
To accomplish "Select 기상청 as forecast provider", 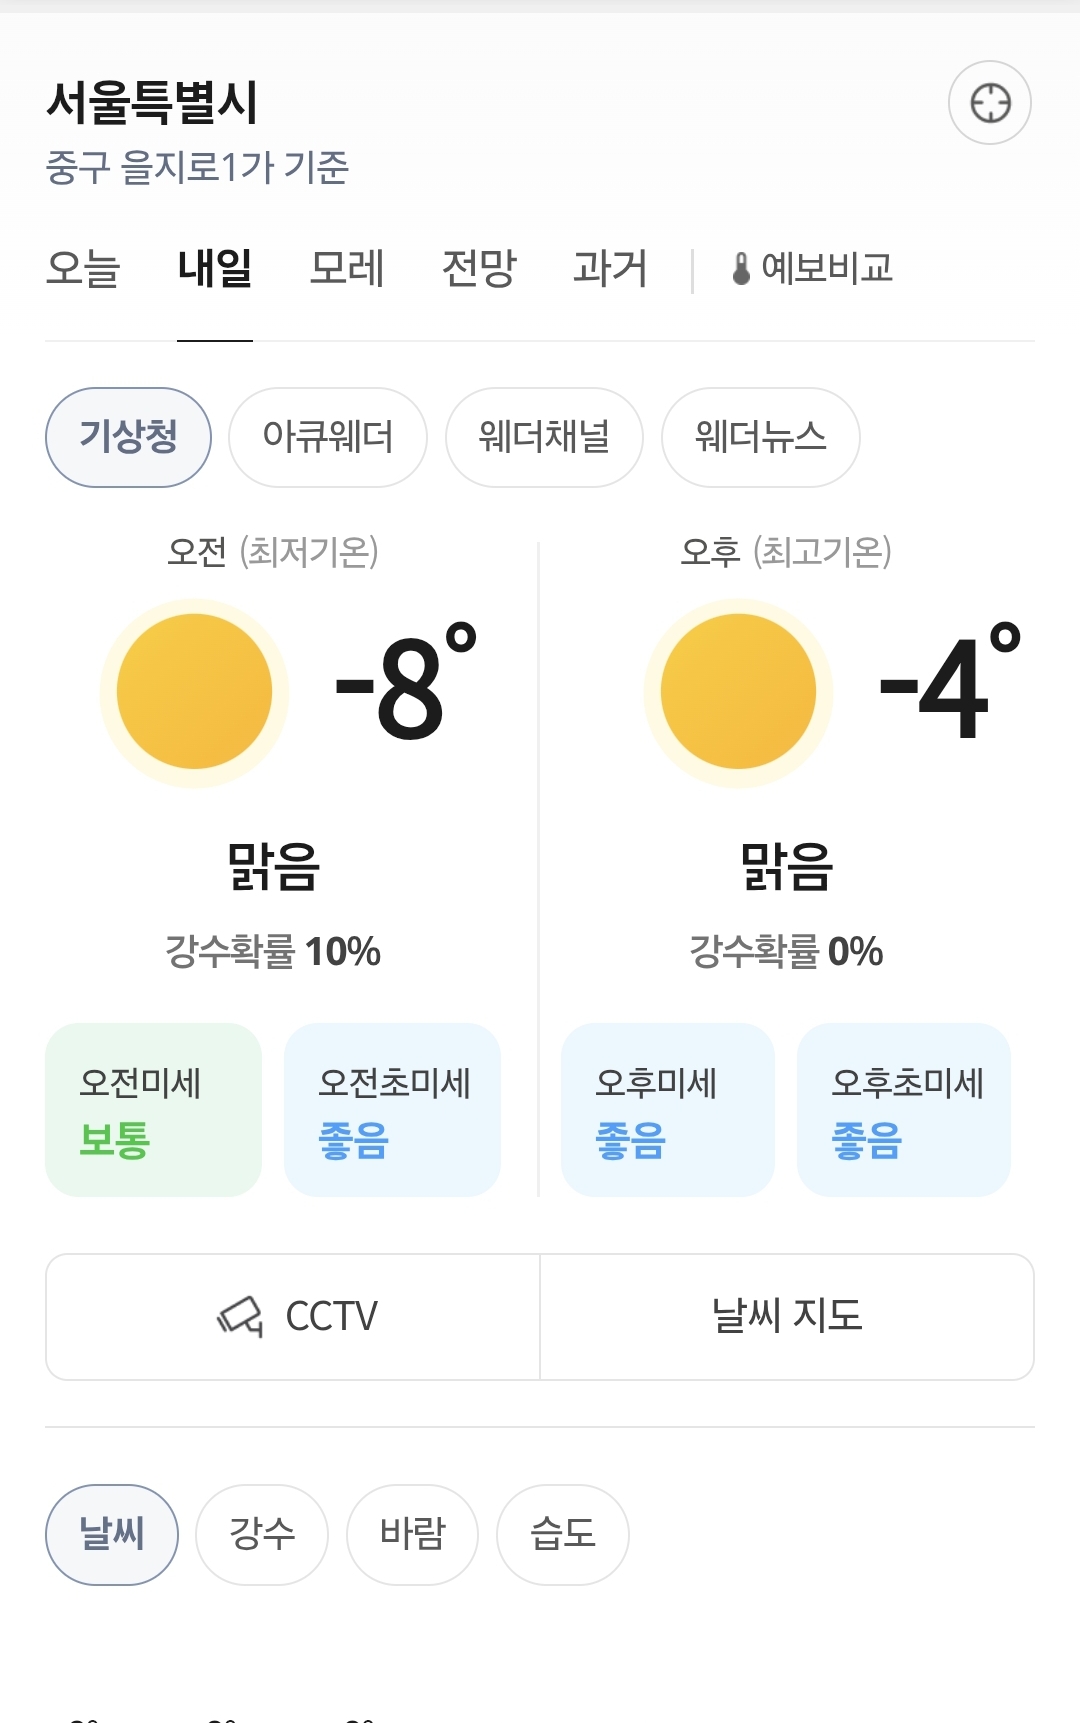I will tap(128, 437).
